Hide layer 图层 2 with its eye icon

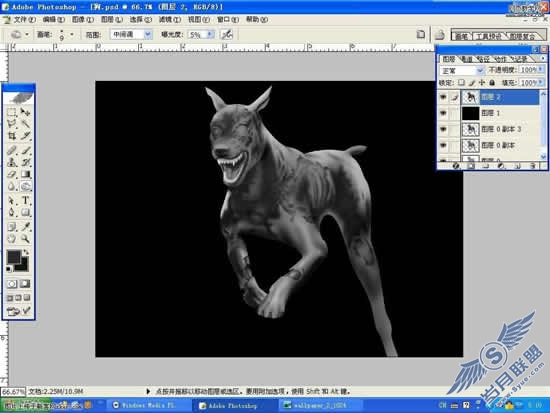tap(443, 97)
